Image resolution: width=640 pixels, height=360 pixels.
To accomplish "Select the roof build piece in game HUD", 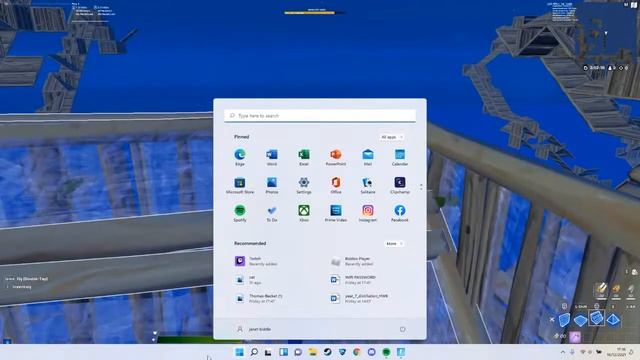I will [x=613, y=320].
